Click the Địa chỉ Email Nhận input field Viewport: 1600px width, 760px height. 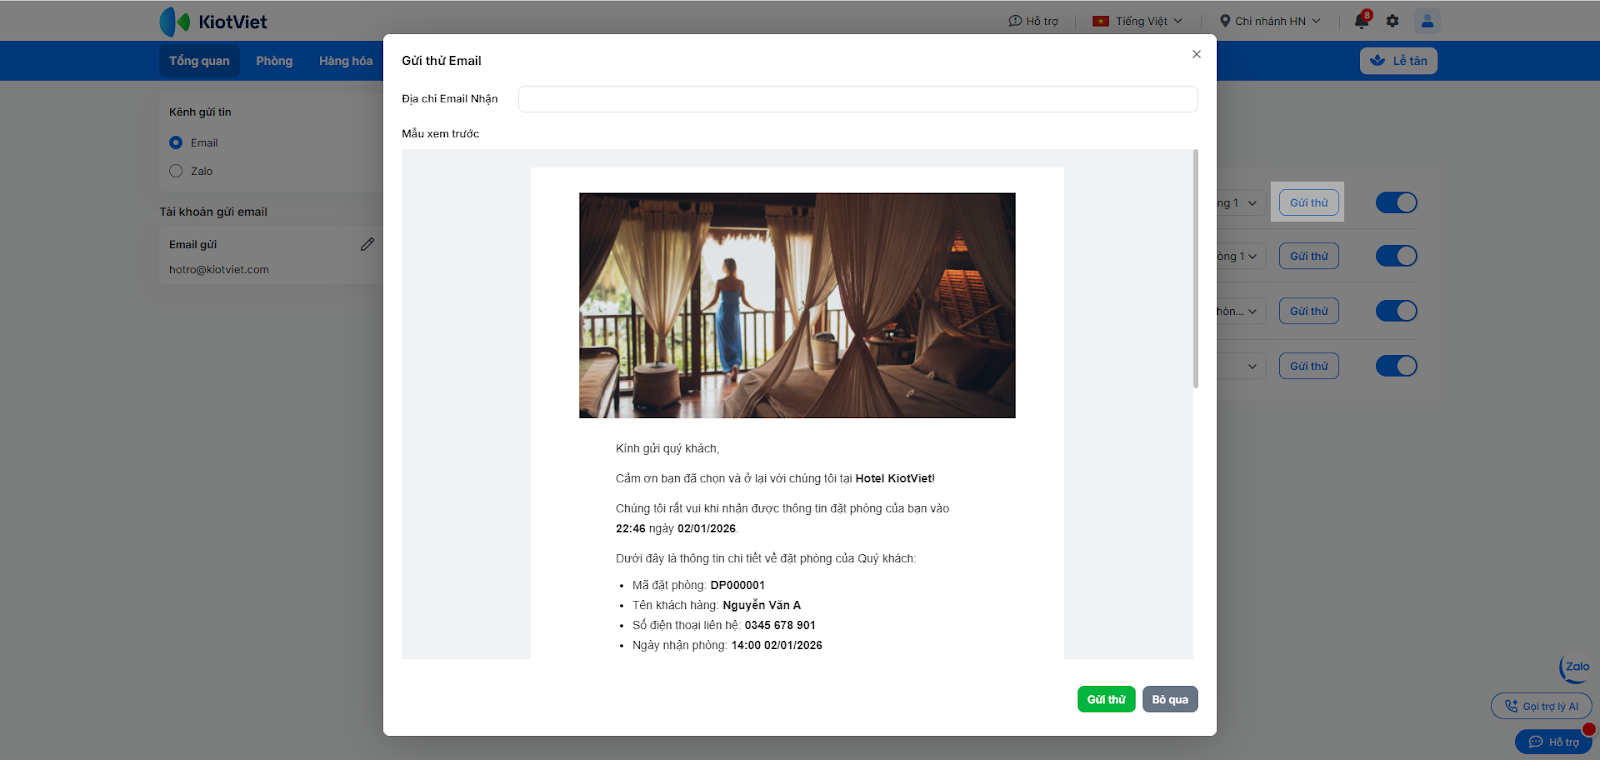click(x=857, y=99)
